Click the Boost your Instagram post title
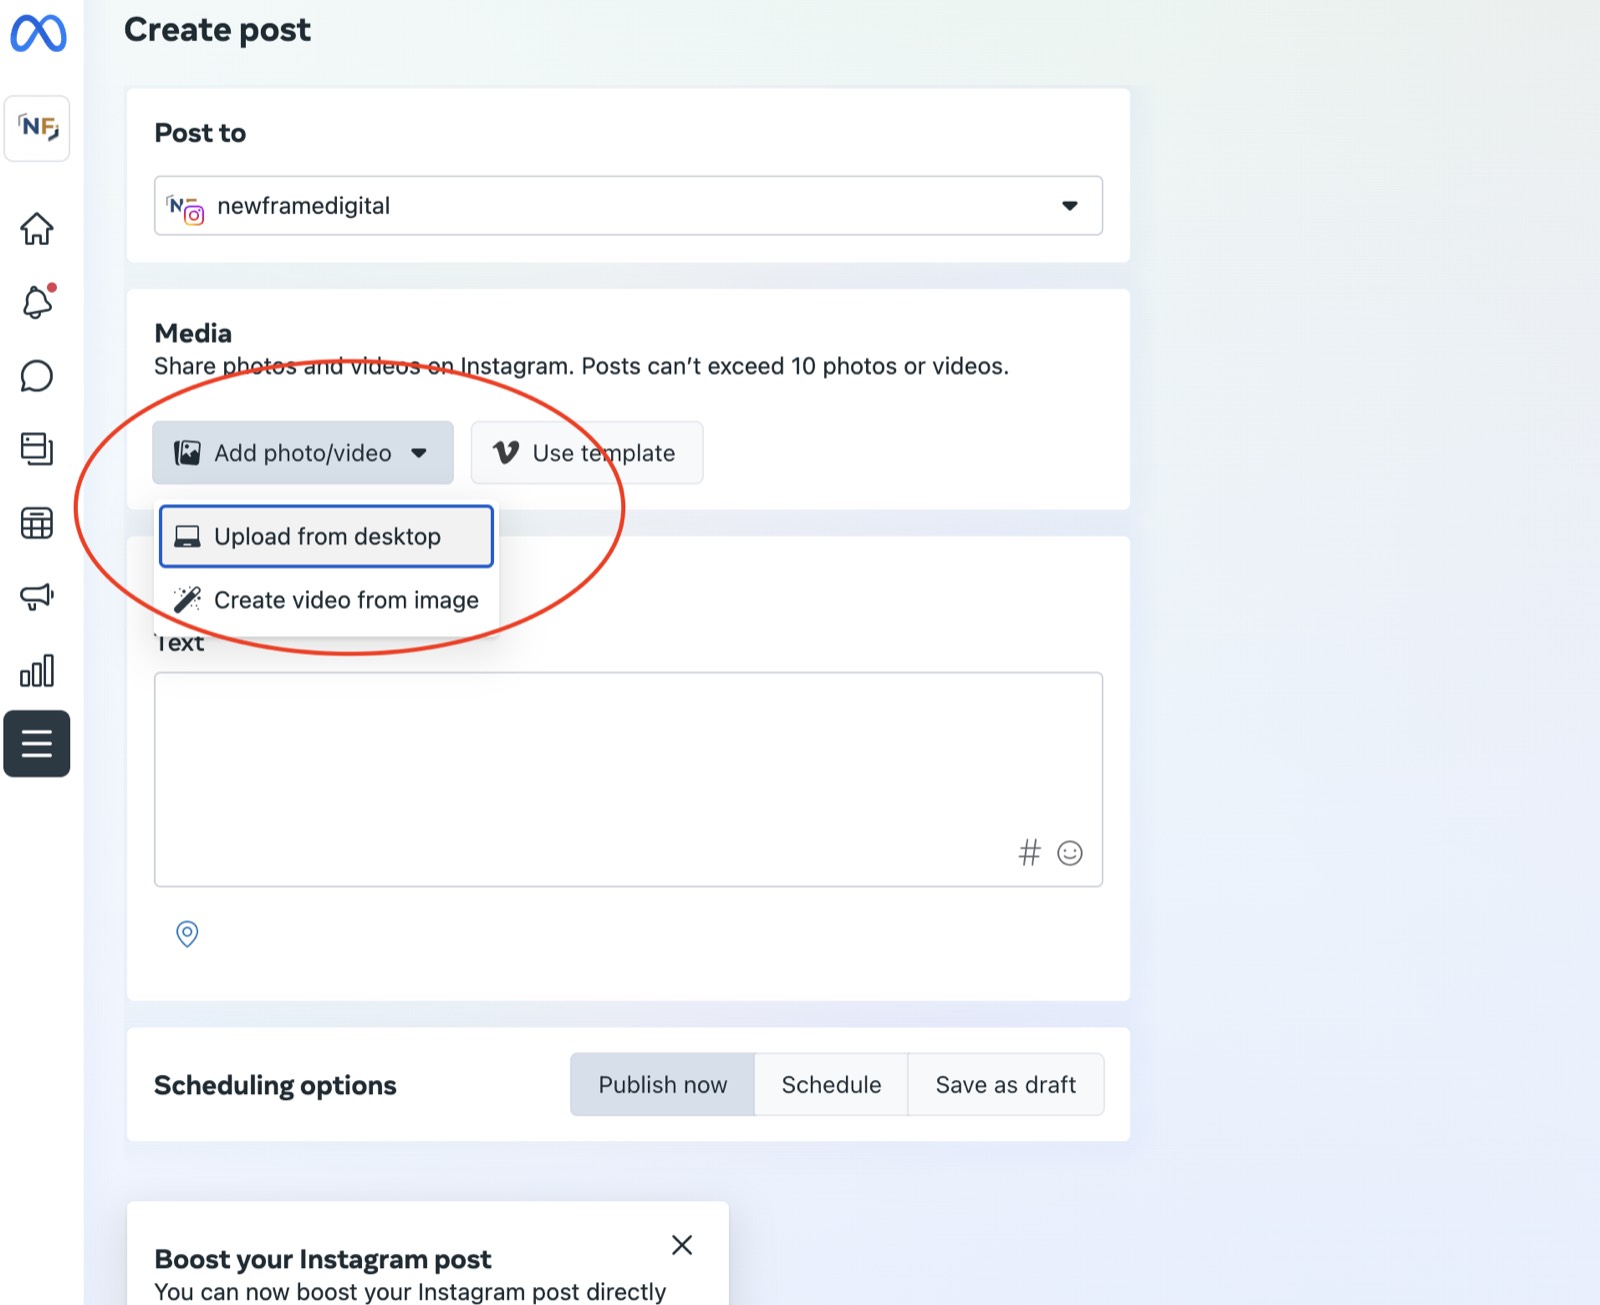Image resolution: width=1600 pixels, height=1305 pixels. coord(323,1259)
